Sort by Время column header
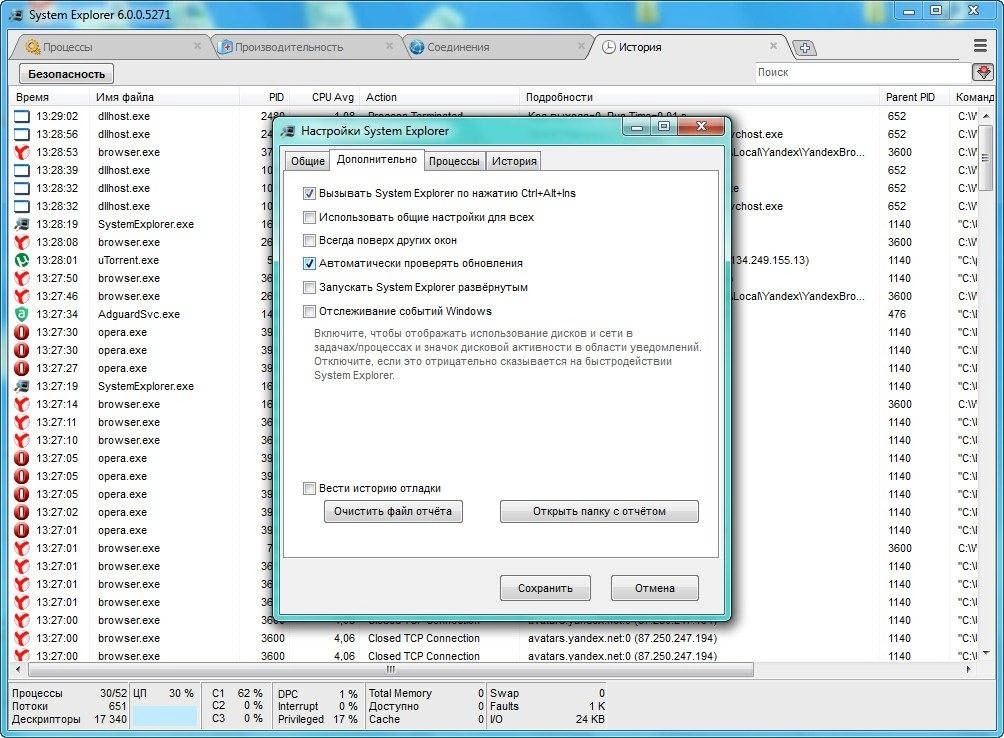 pos(51,97)
